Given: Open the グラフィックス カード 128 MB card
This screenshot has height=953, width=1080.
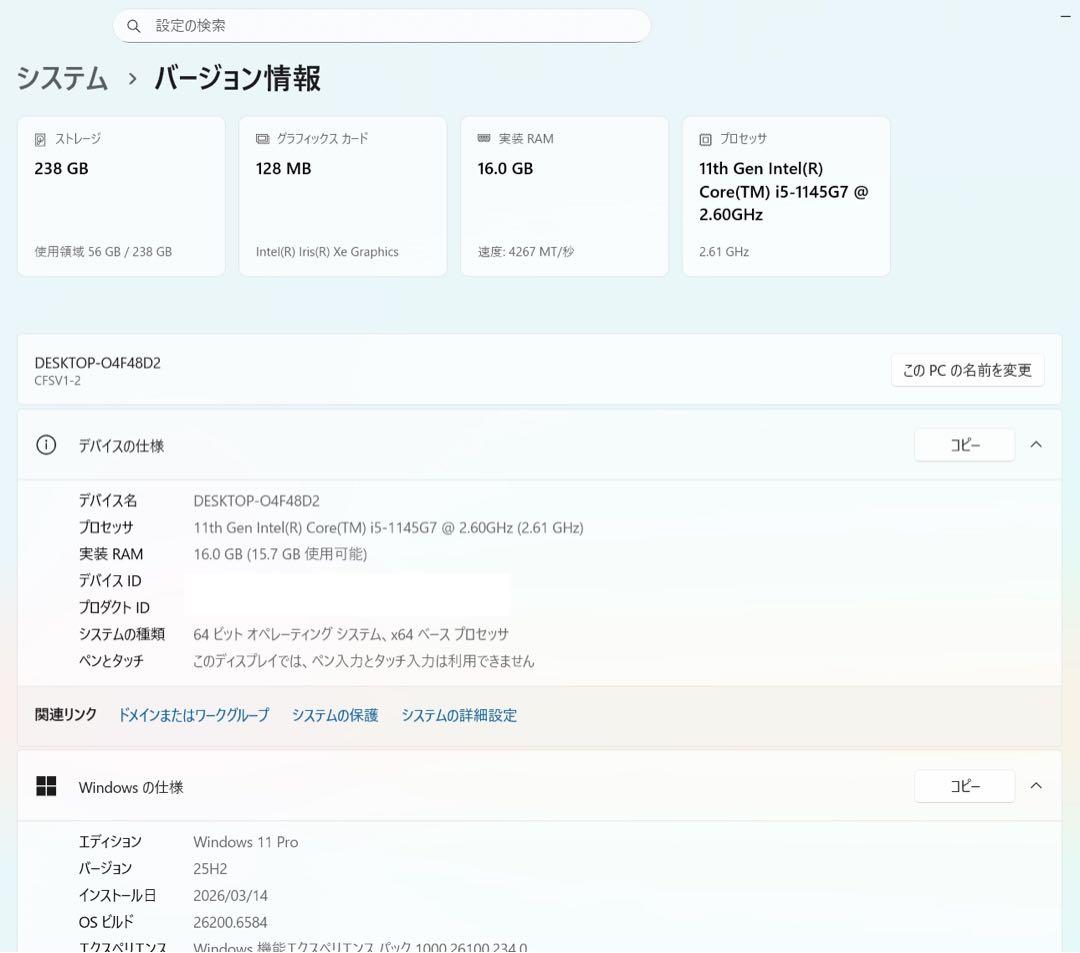Looking at the screenshot, I should (343, 197).
